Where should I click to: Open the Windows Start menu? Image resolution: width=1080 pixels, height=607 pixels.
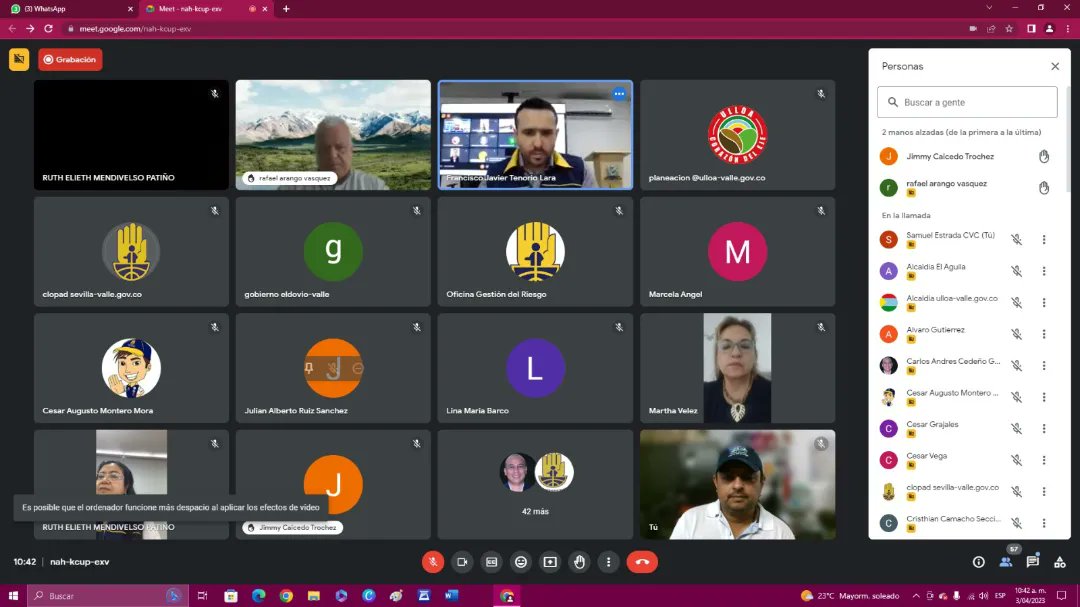point(13,595)
